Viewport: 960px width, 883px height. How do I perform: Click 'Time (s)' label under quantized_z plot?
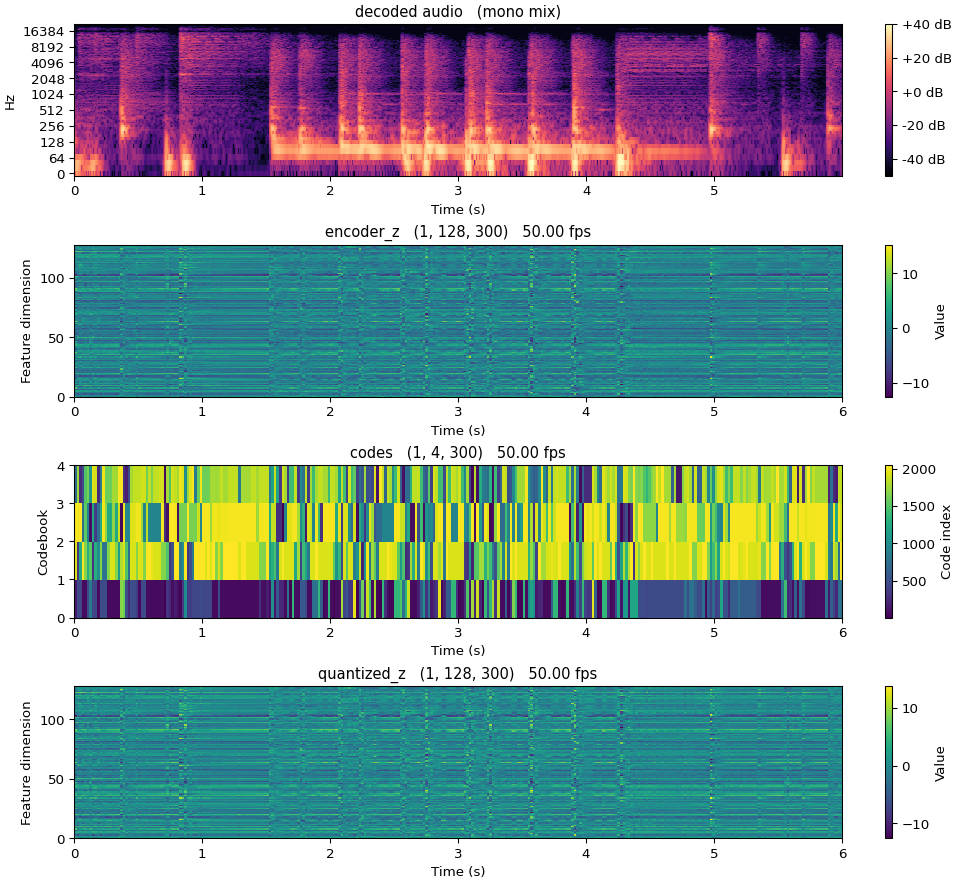[458, 871]
